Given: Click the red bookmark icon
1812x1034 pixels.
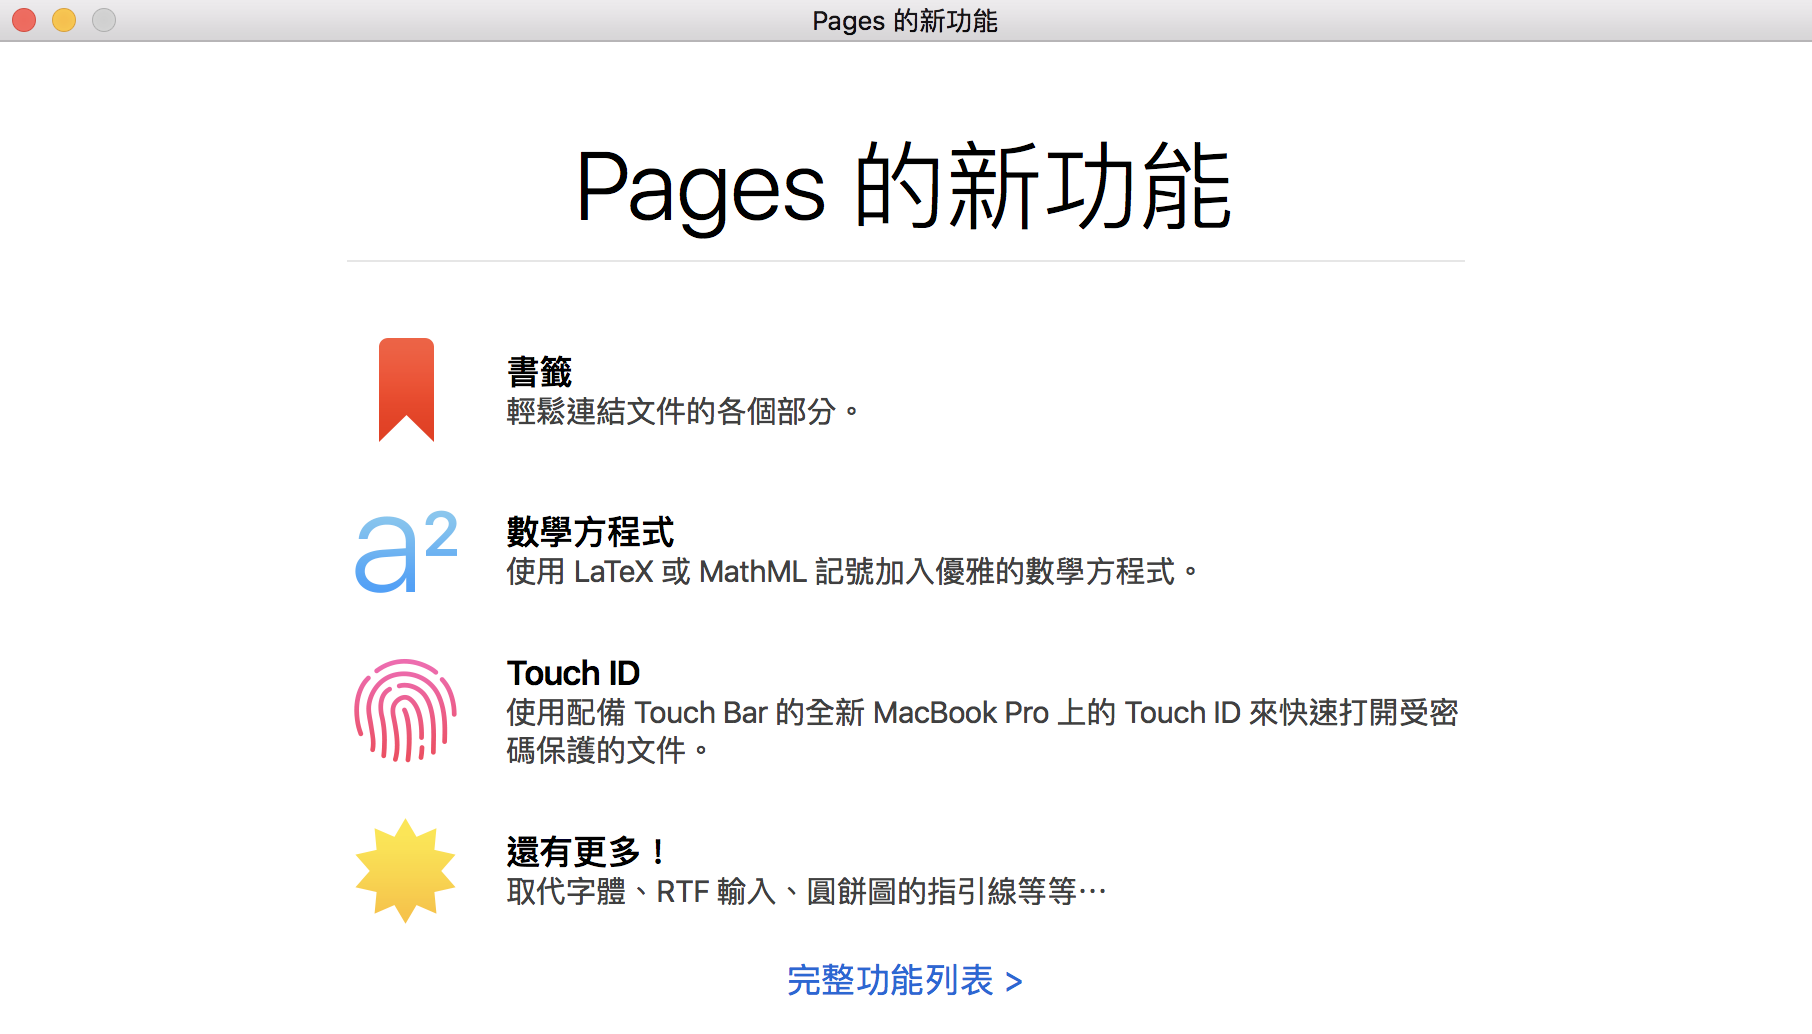Looking at the screenshot, I should click(x=406, y=388).
